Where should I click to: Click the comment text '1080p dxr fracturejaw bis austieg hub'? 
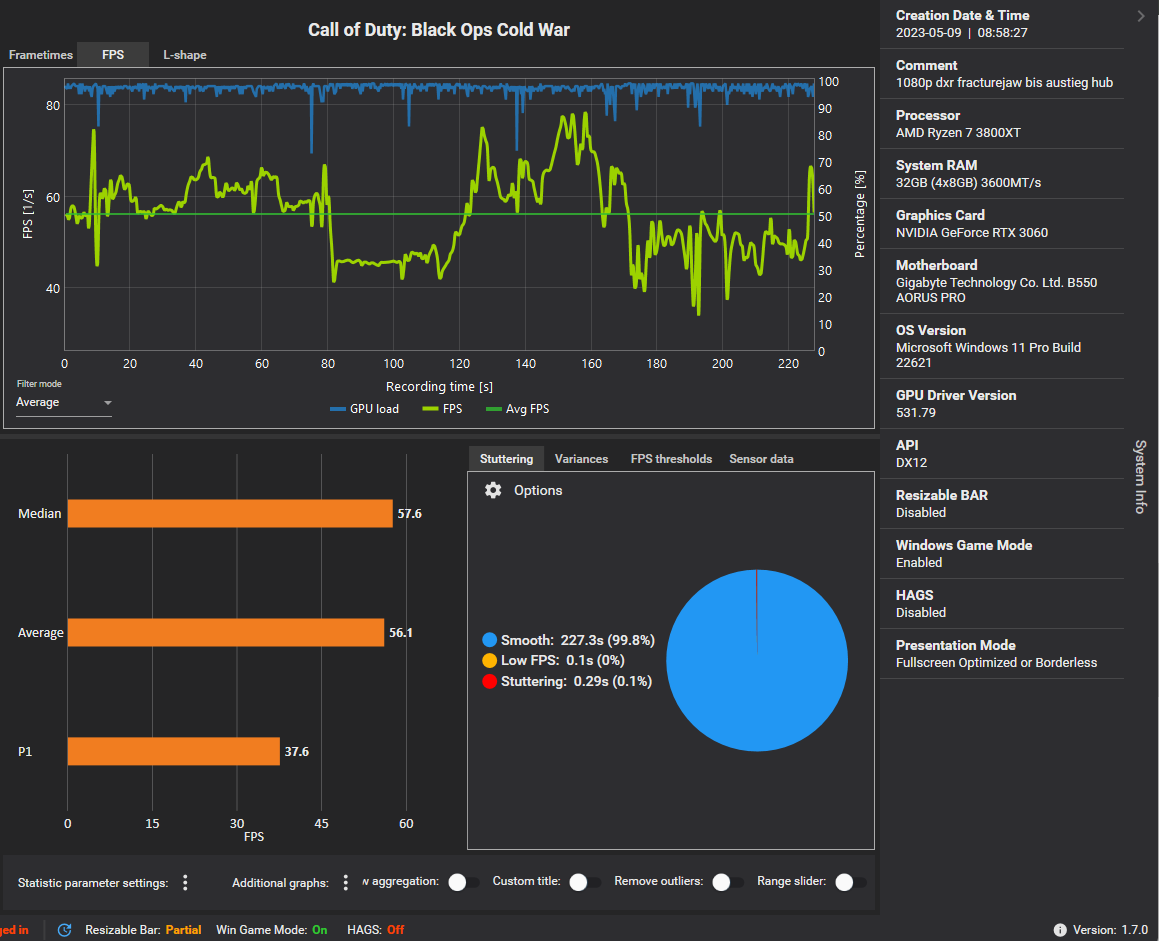click(x=1004, y=83)
